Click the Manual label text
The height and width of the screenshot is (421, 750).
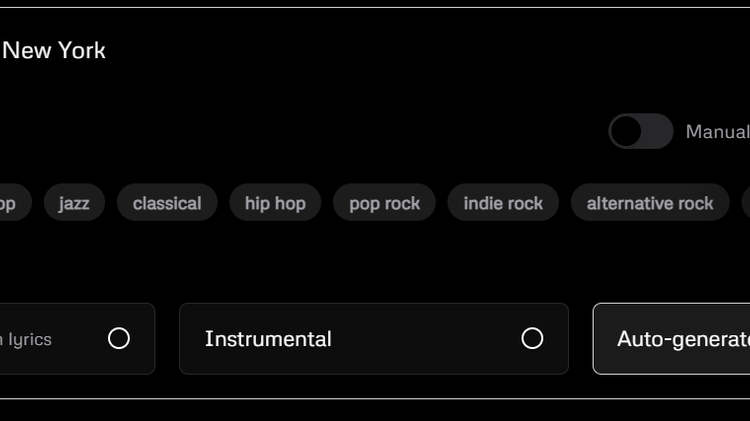(717, 131)
